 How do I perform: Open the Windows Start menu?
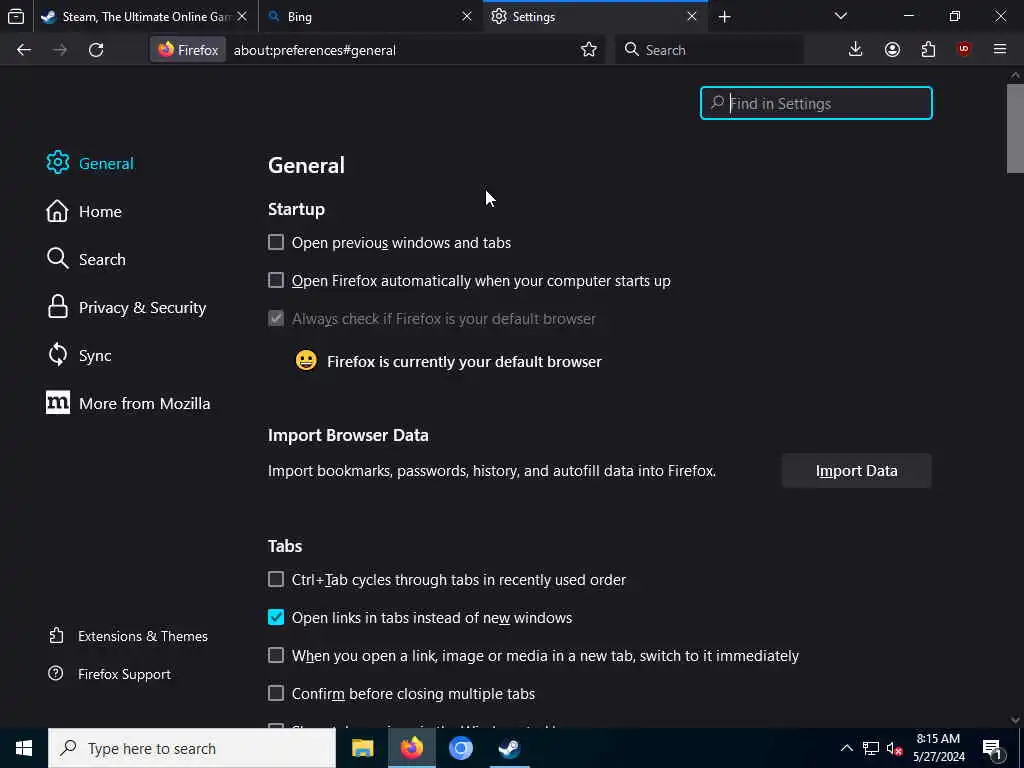(24, 748)
